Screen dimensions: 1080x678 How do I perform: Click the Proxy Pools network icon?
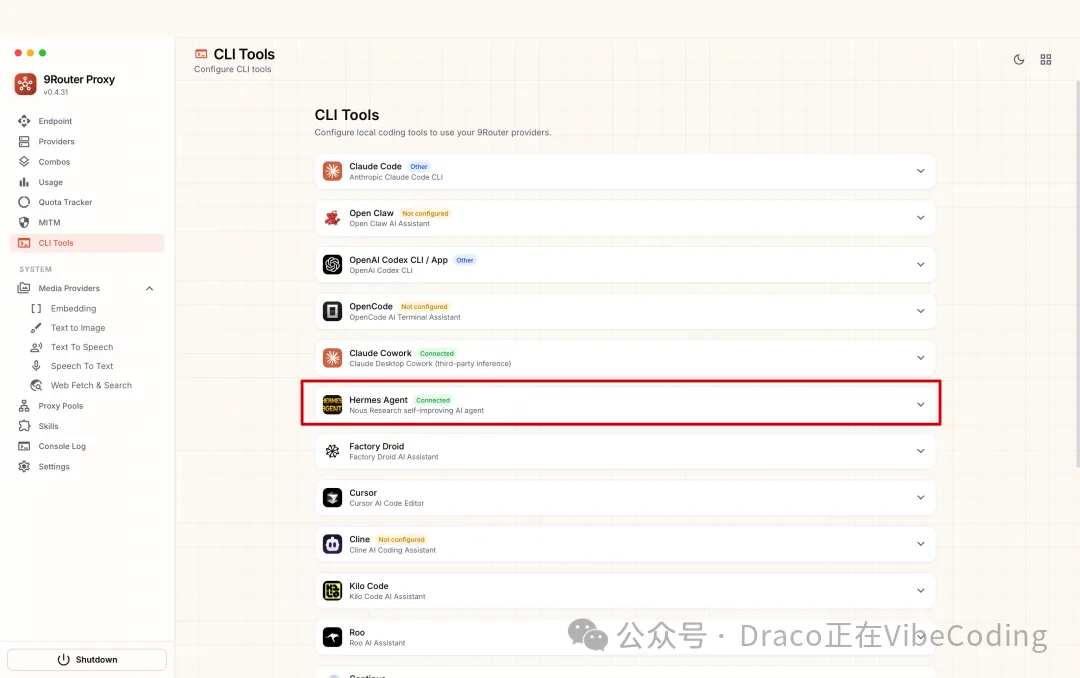click(24, 406)
